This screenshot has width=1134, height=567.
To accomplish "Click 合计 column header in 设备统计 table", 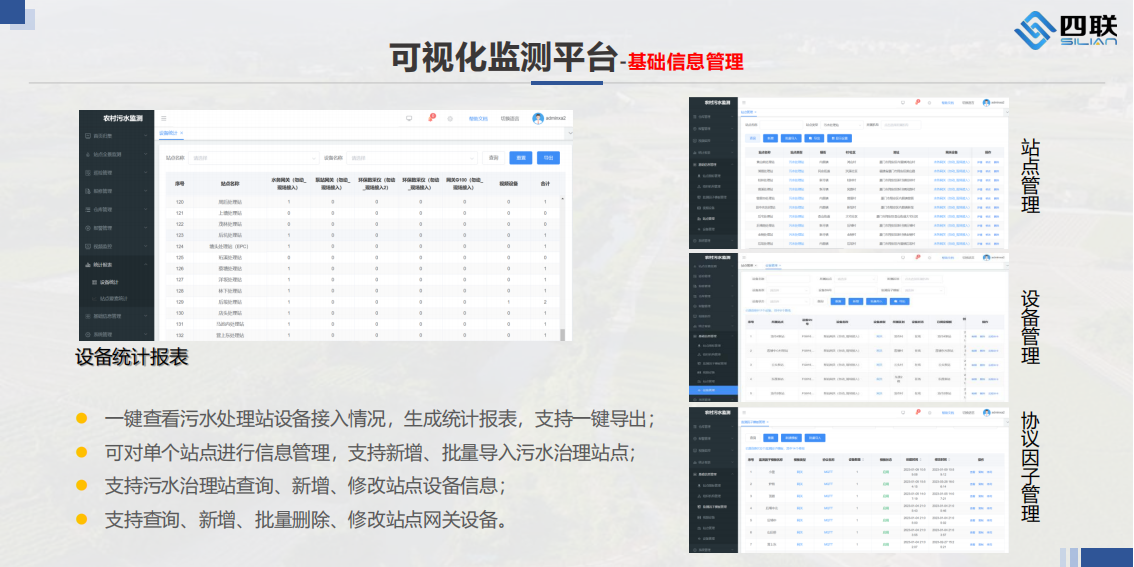I will pyautogui.click(x=546, y=184).
